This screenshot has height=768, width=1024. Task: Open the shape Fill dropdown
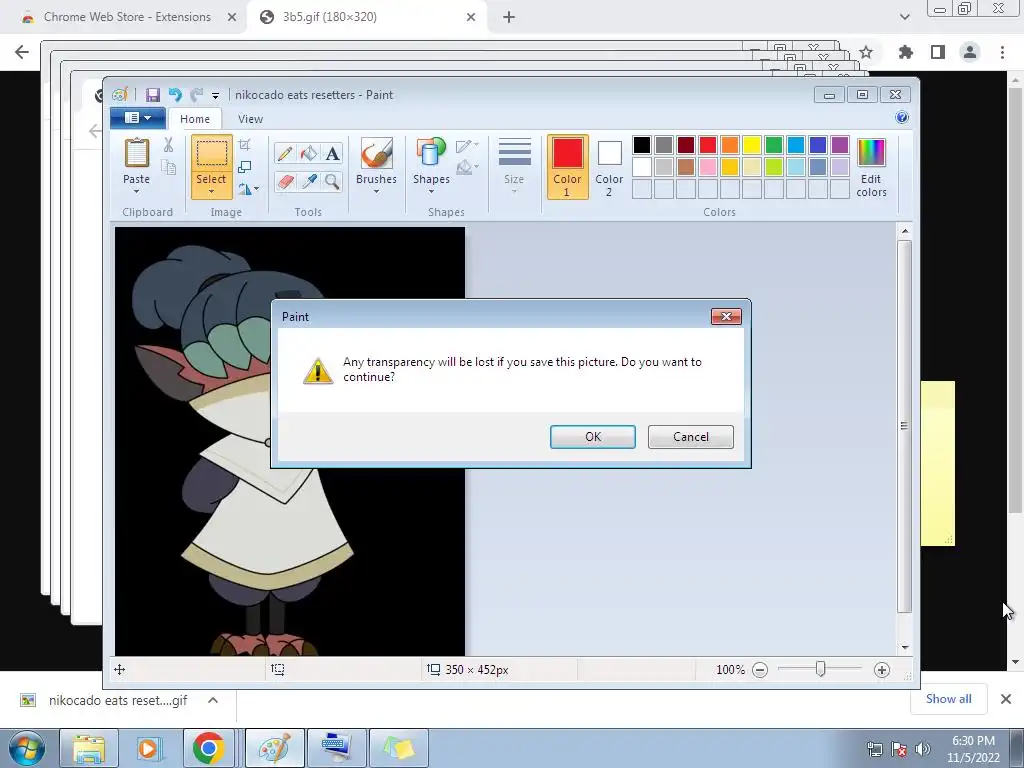pyautogui.click(x=467, y=167)
